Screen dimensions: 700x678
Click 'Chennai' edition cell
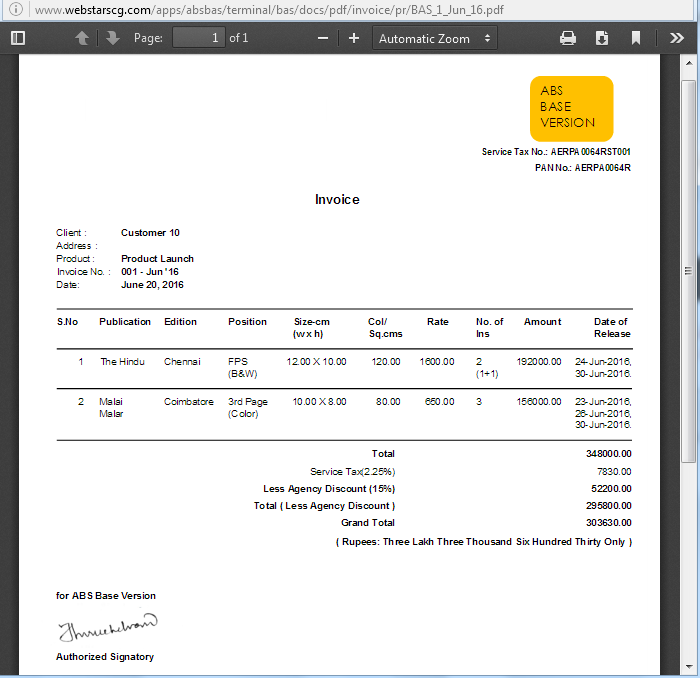[182, 362]
